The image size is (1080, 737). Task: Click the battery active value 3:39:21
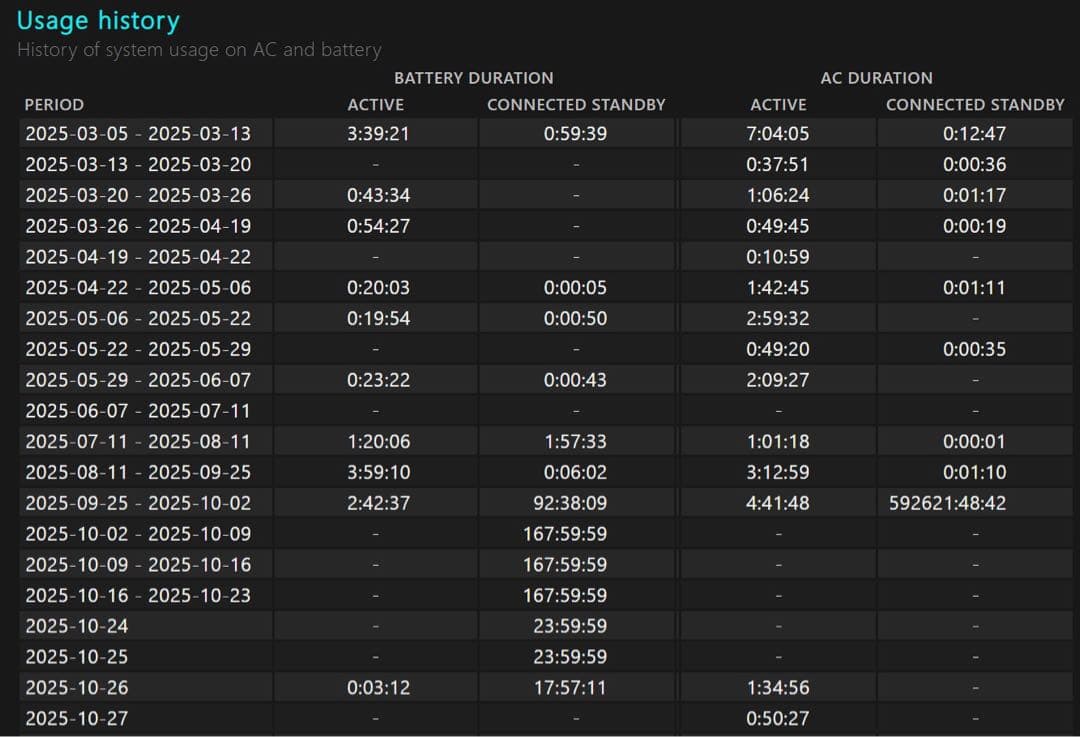pyautogui.click(x=378, y=134)
